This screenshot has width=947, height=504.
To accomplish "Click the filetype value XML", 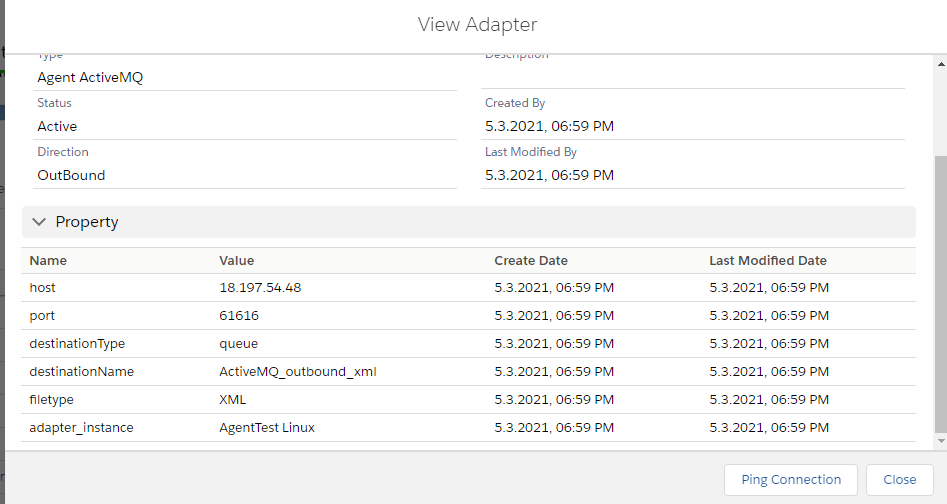I will pyautogui.click(x=233, y=400).
